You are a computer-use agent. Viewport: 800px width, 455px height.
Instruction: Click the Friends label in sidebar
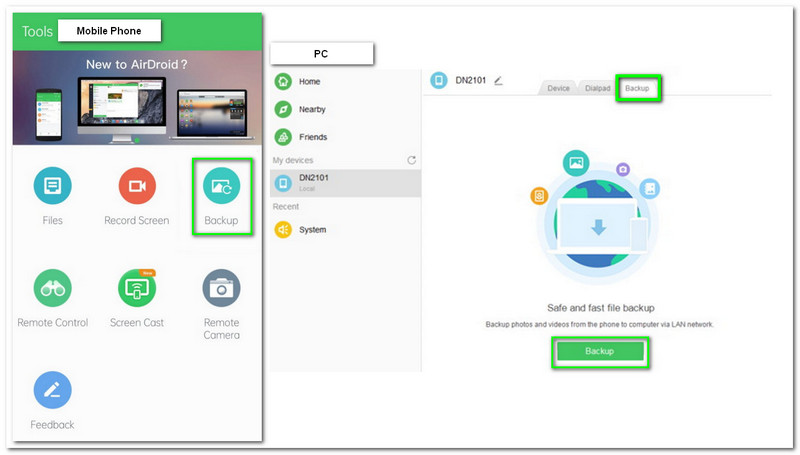(313, 137)
